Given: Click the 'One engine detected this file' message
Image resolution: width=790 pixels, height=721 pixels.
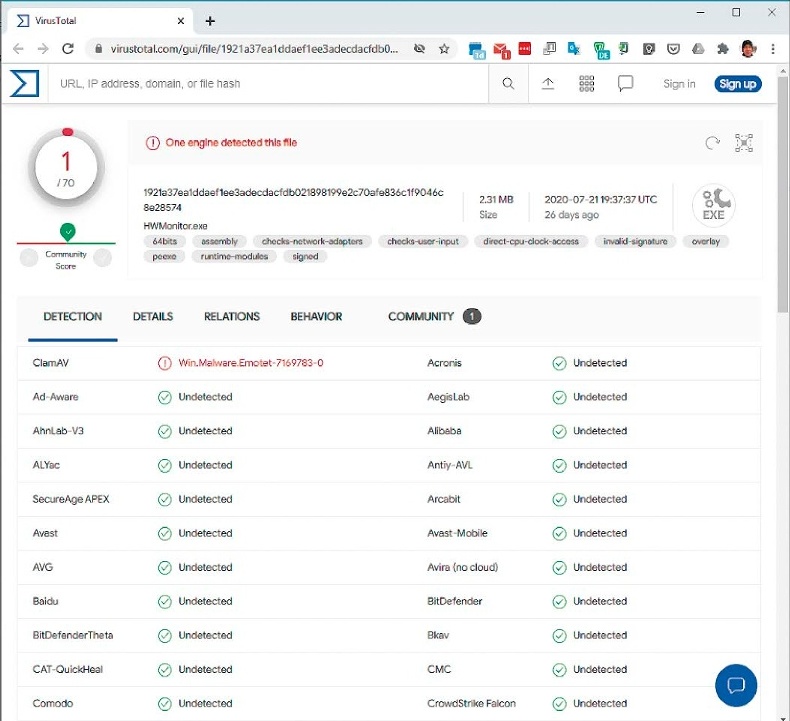Looking at the screenshot, I should click(x=231, y=143).
